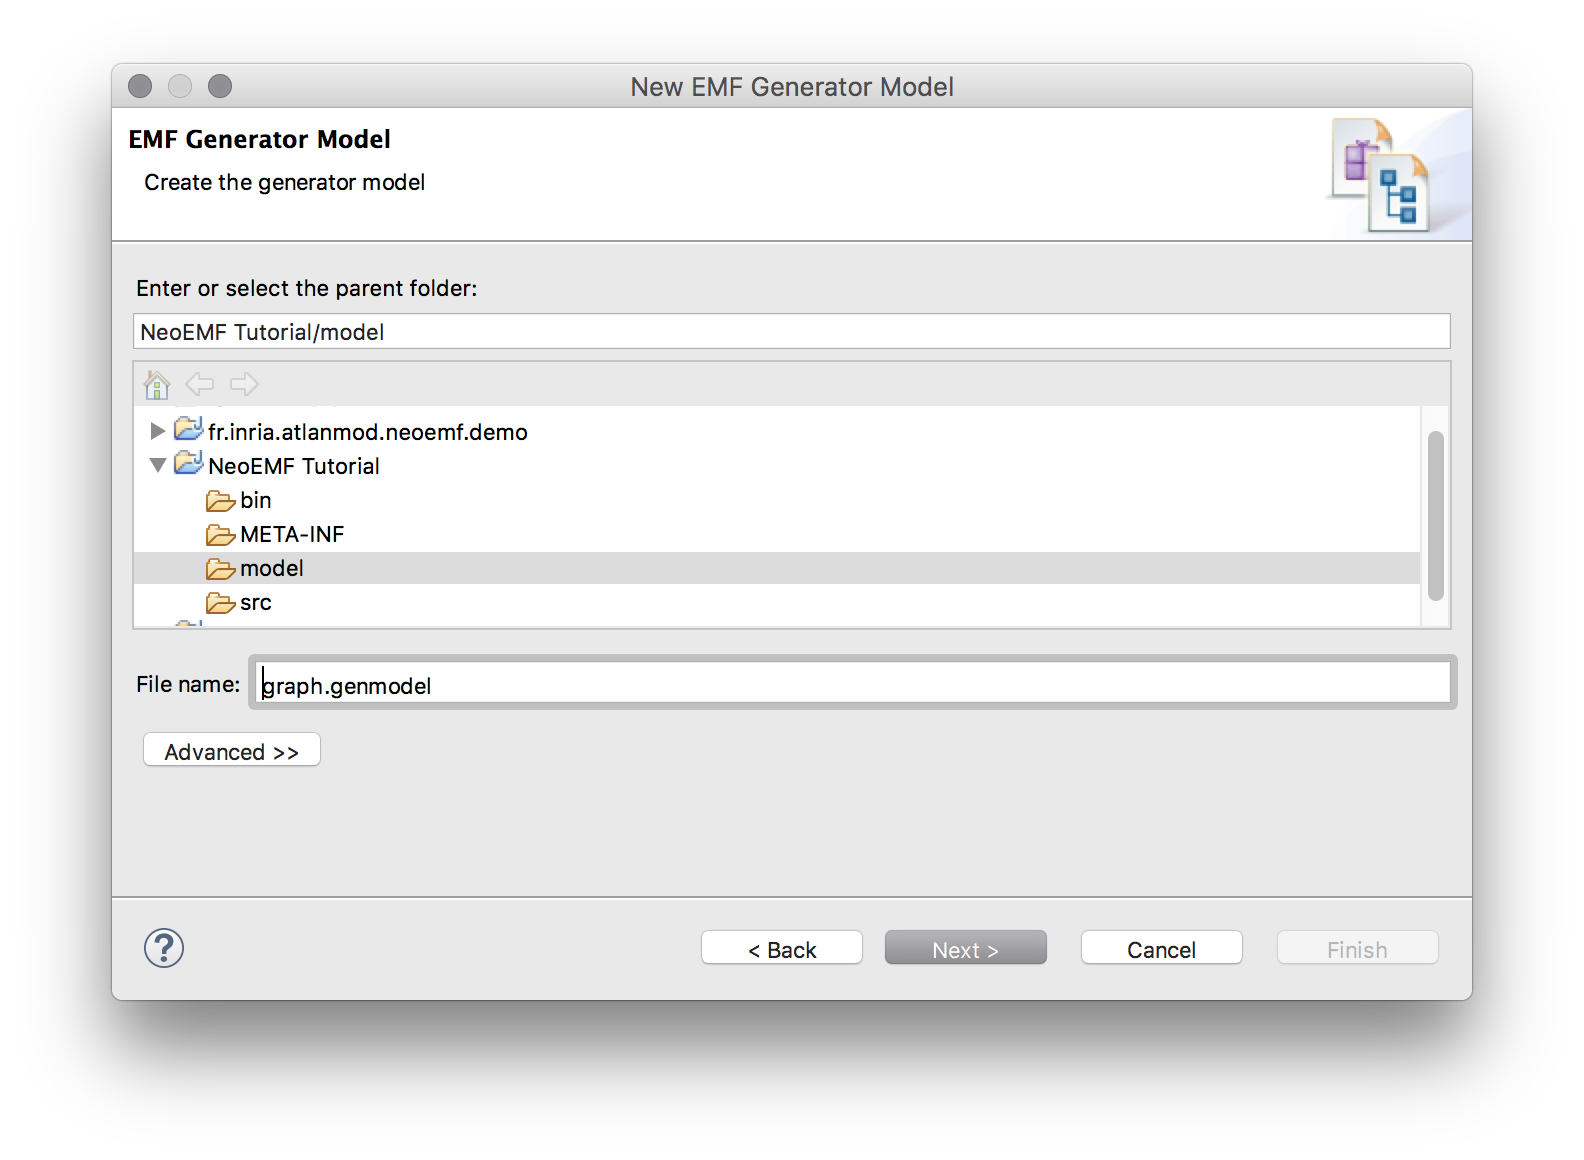Click the folder tree vertical scrollbar
The width and height of the screenshot is (1584, 1160).
1435,515
